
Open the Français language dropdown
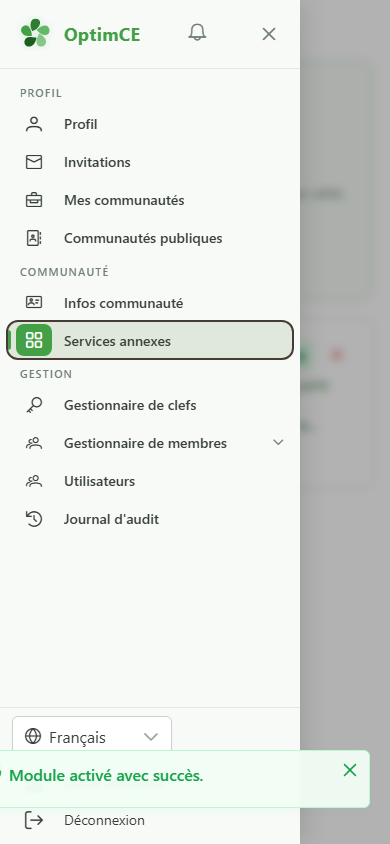pos(92,736)
